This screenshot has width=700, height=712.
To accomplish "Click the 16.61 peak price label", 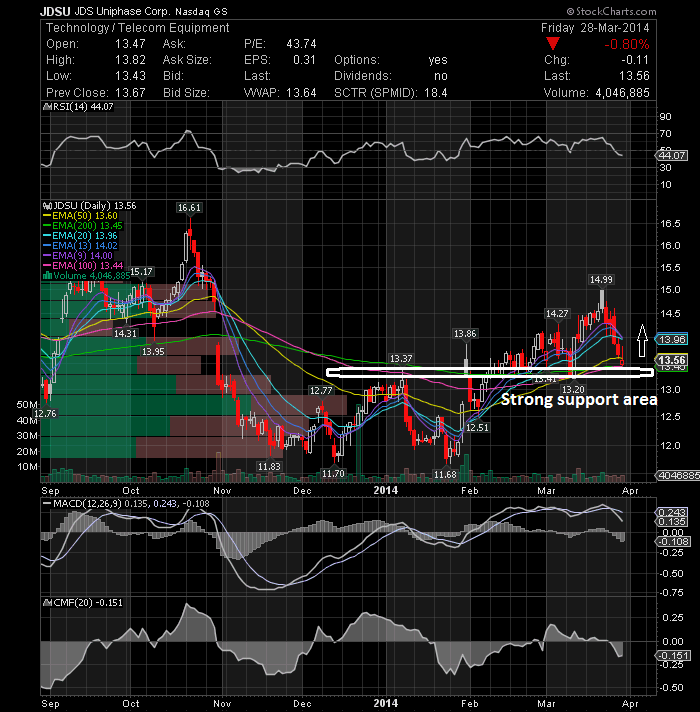I will (x=189, y=208).
